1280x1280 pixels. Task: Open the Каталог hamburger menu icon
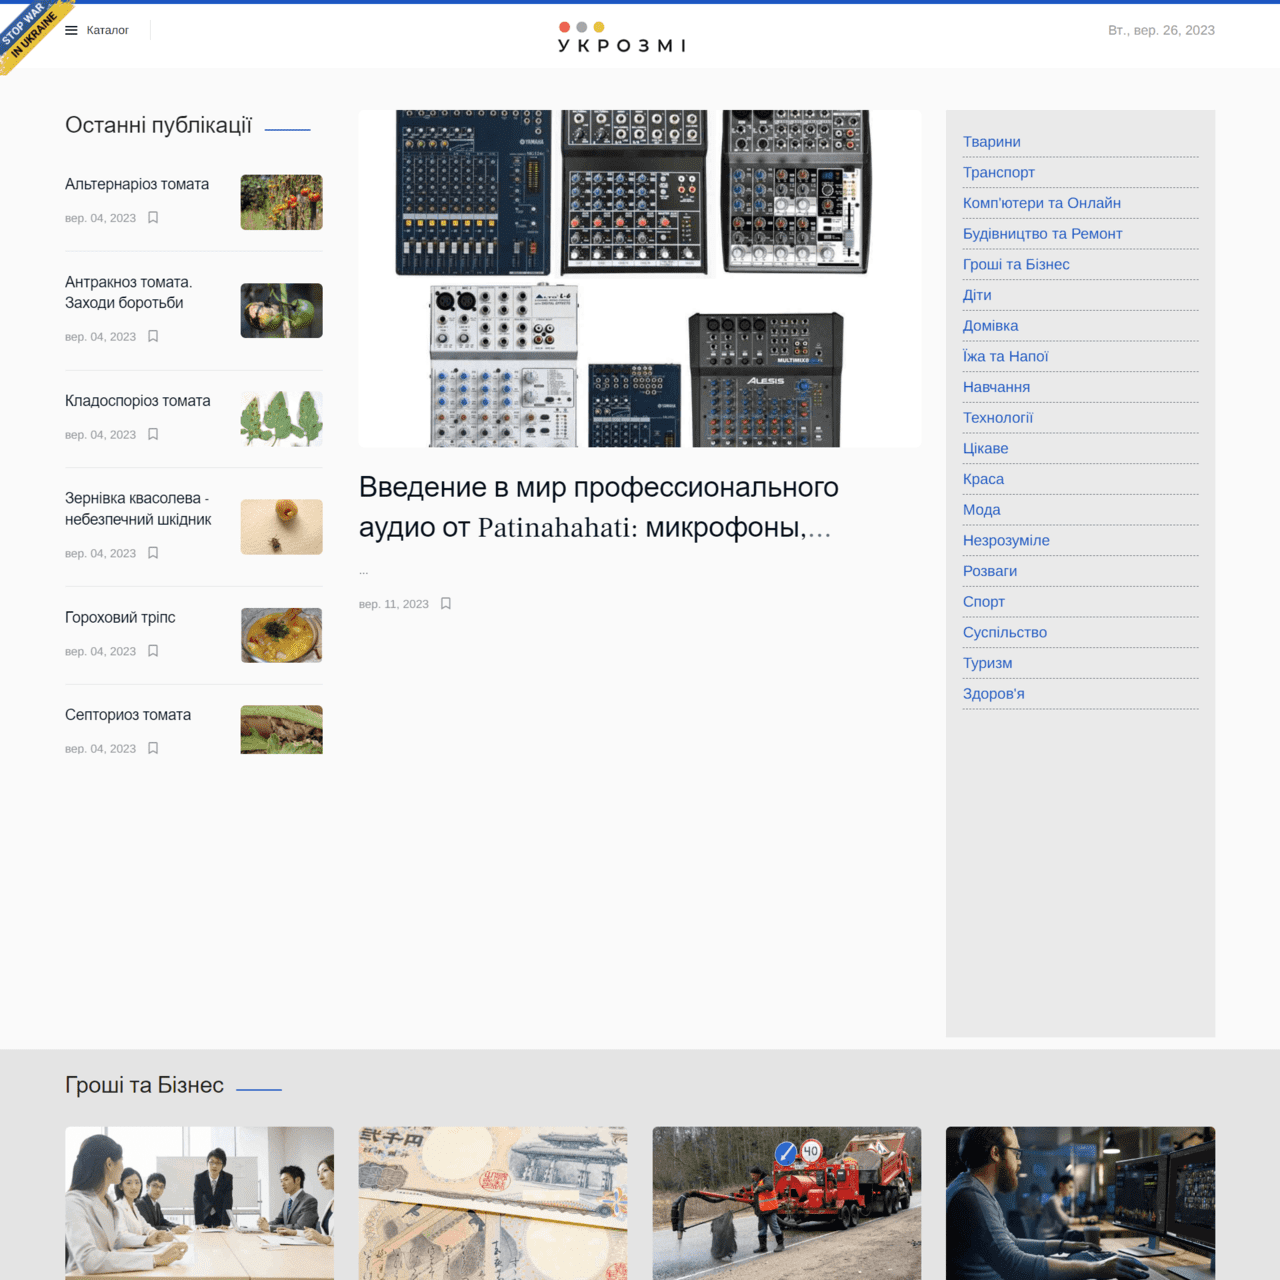[71, 30]
